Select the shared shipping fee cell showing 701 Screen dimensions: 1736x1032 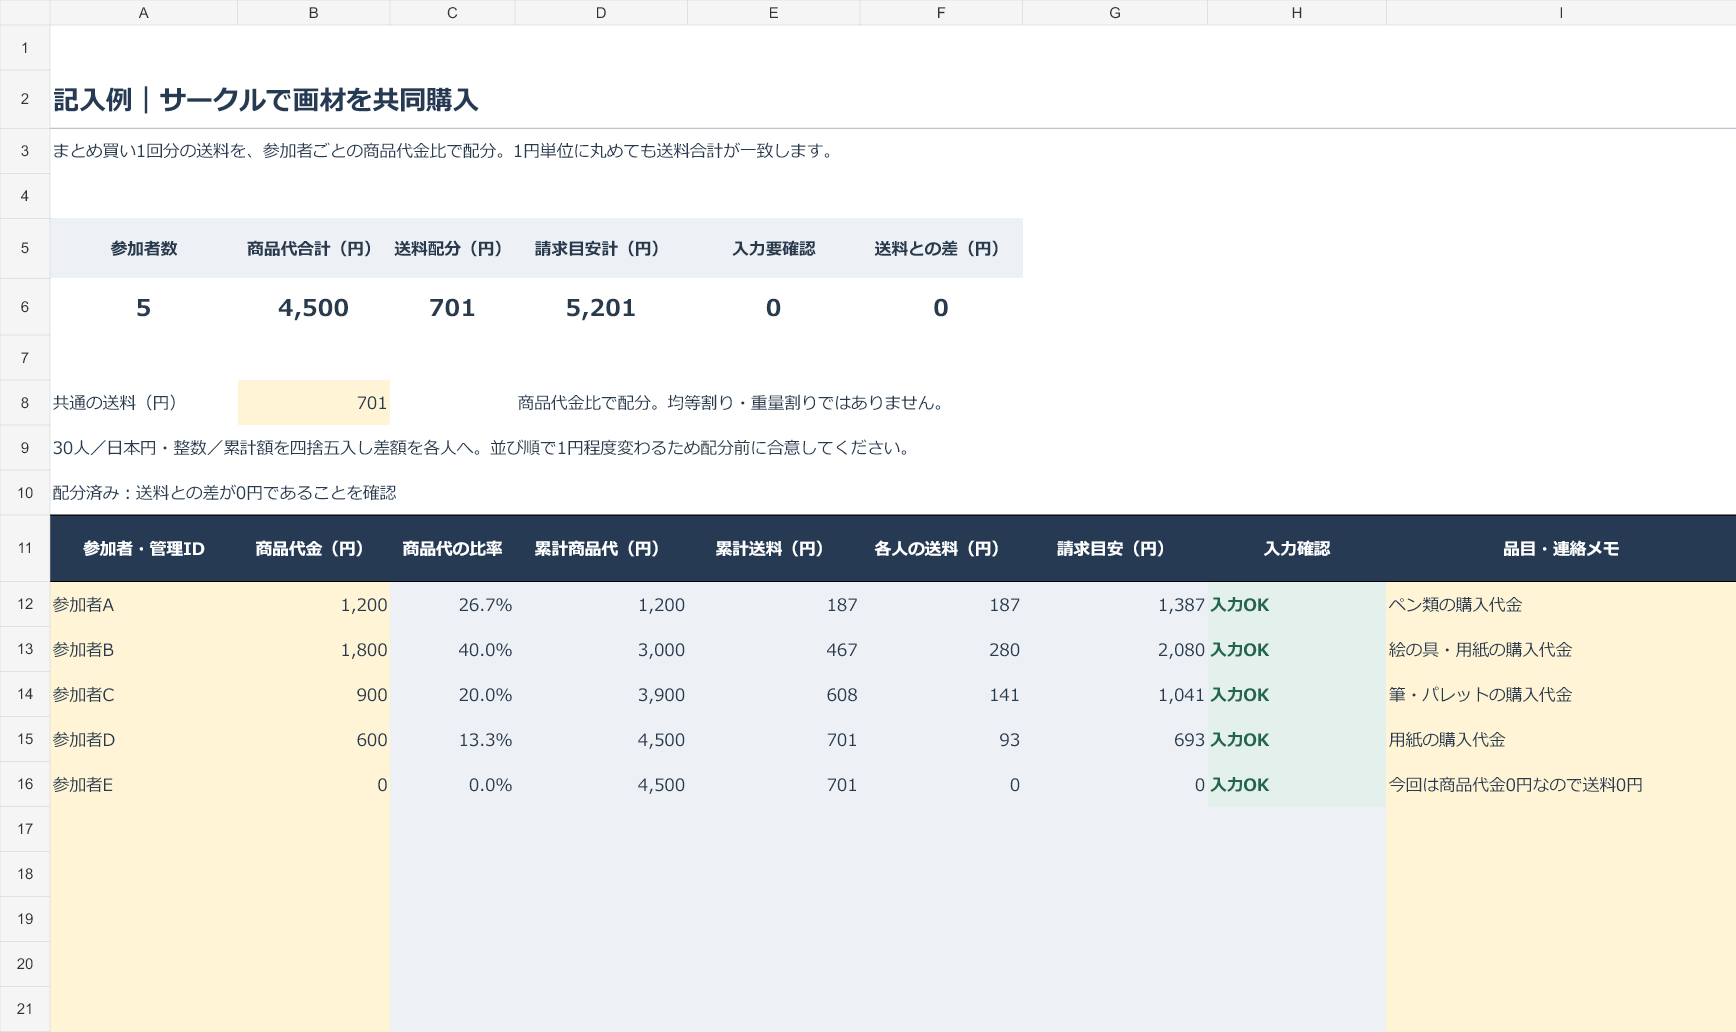(313, 403)
